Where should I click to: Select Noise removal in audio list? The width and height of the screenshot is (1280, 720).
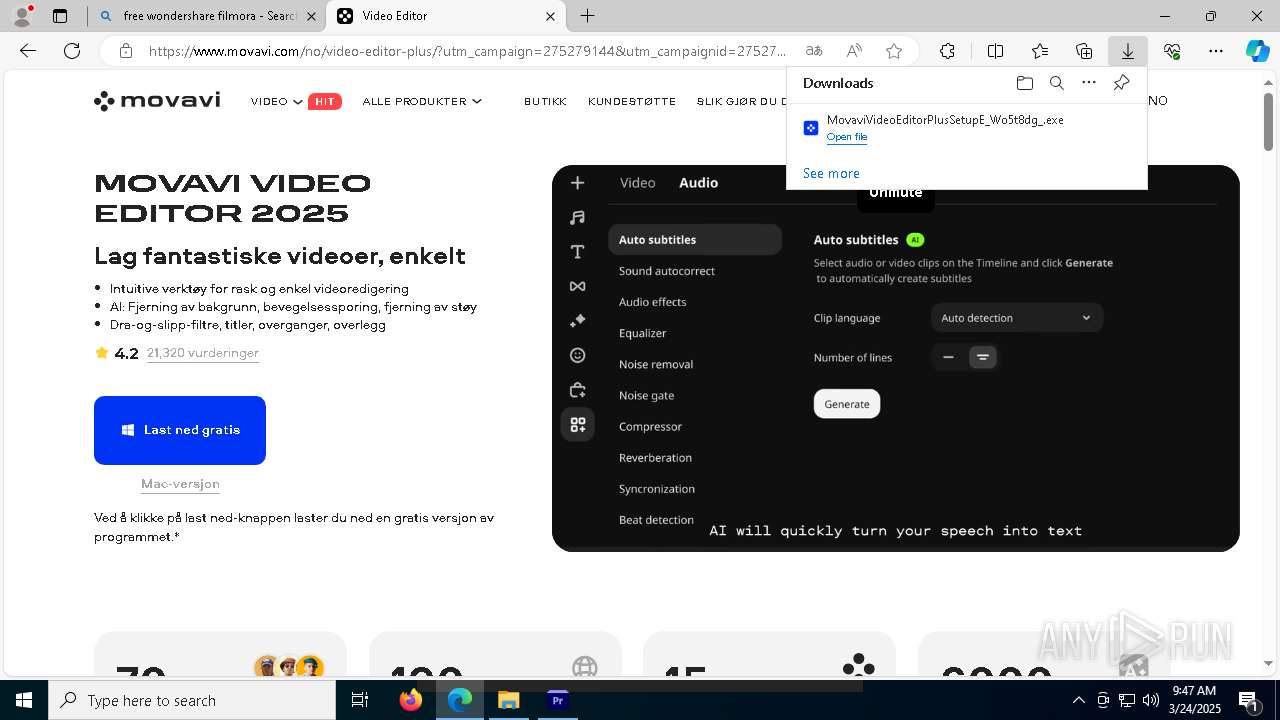[x=656, y=364]
